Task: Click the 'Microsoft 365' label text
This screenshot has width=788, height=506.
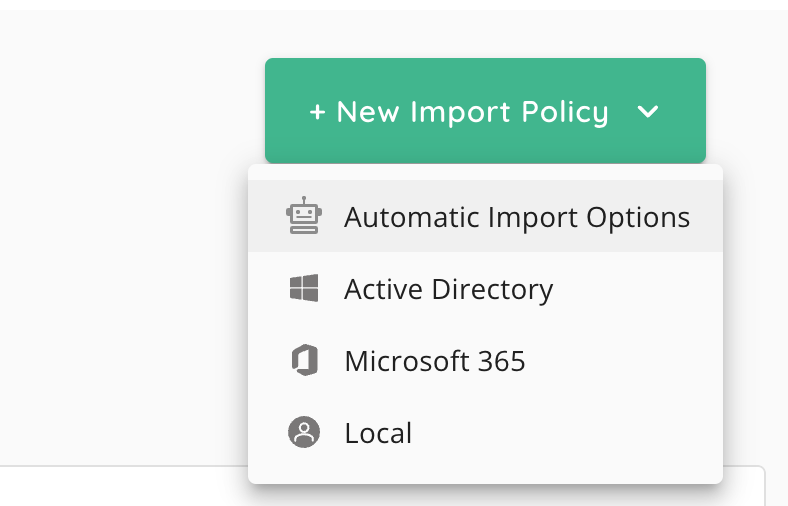Action: pos(435,361)
